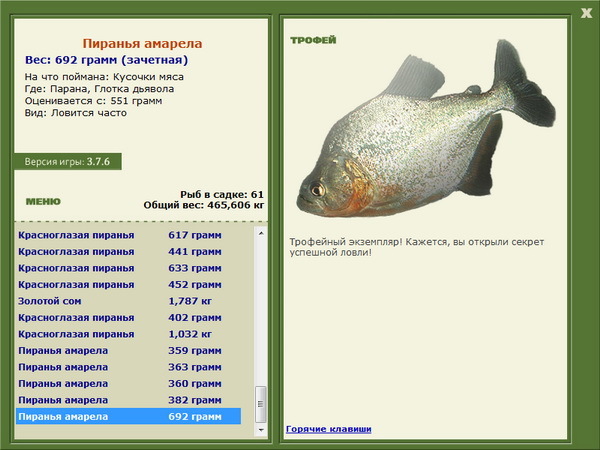Select Красноглазая пиранья 441 грамм row
The width and height of the screenshot is (600, 450).
tap(128, 251)
